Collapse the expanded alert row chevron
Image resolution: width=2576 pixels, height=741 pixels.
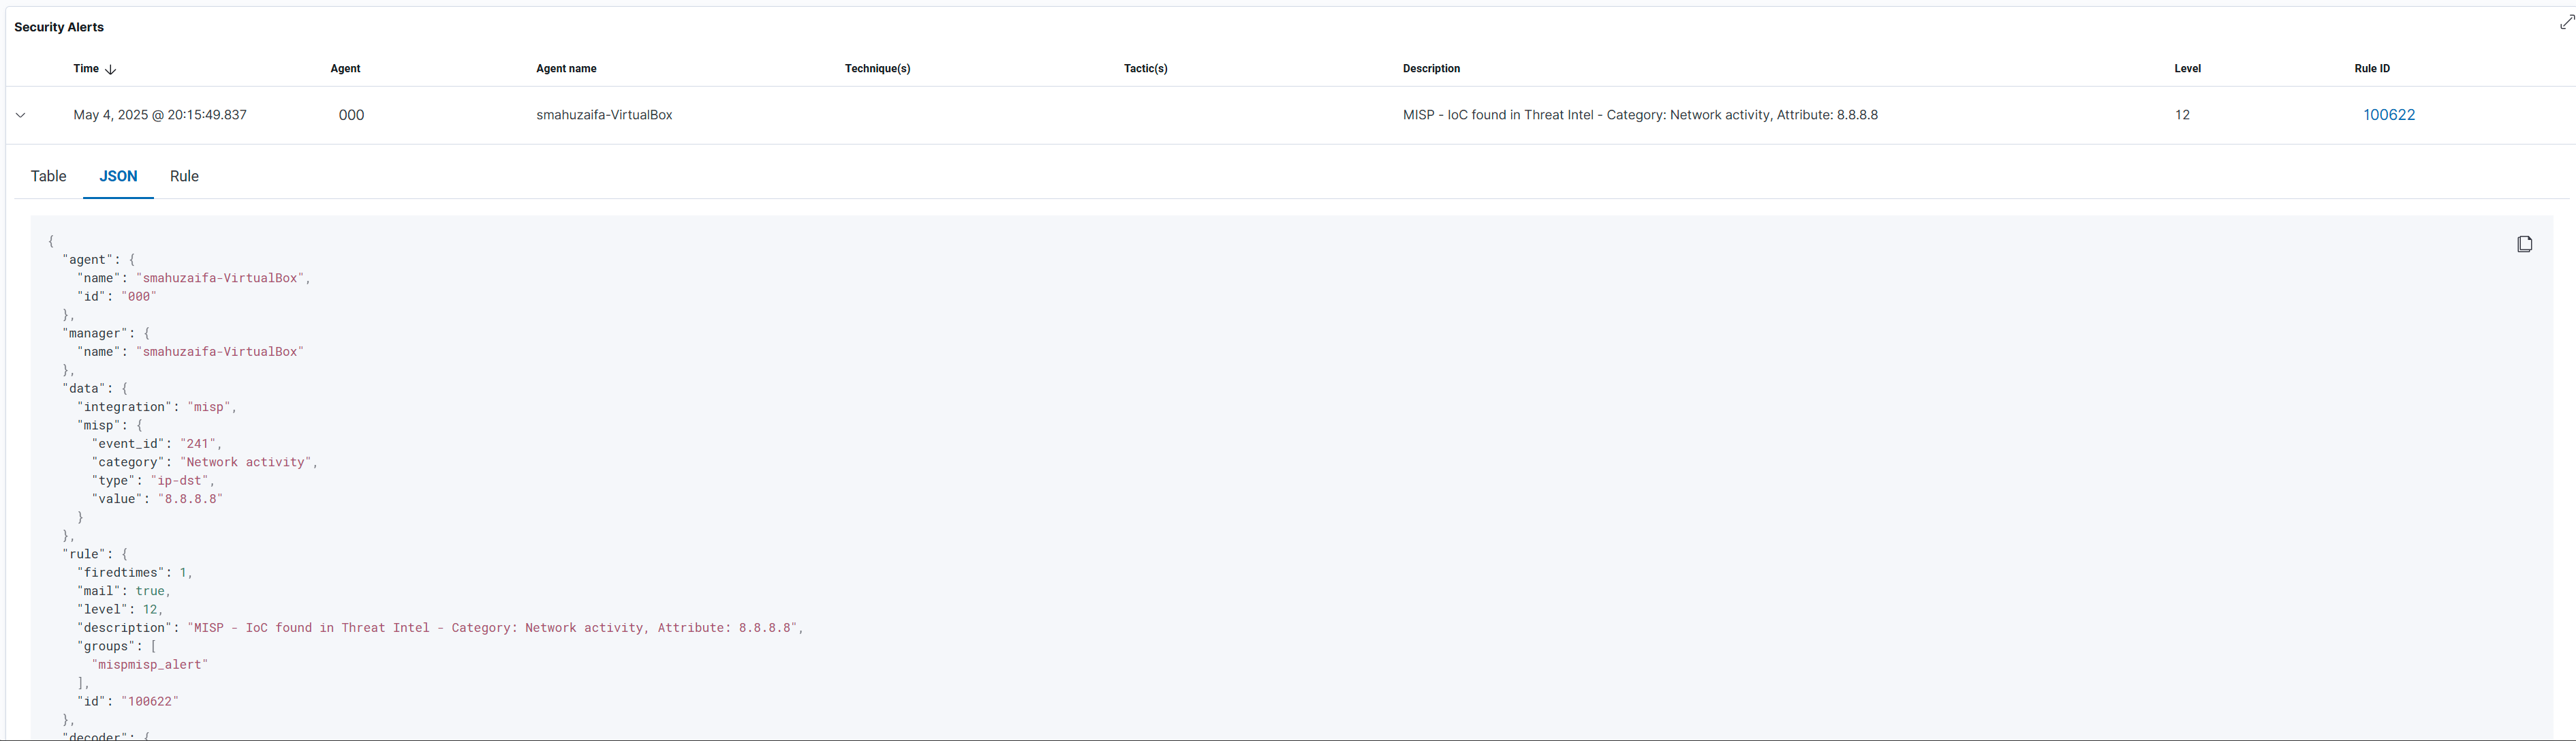(x=20, y=115)
